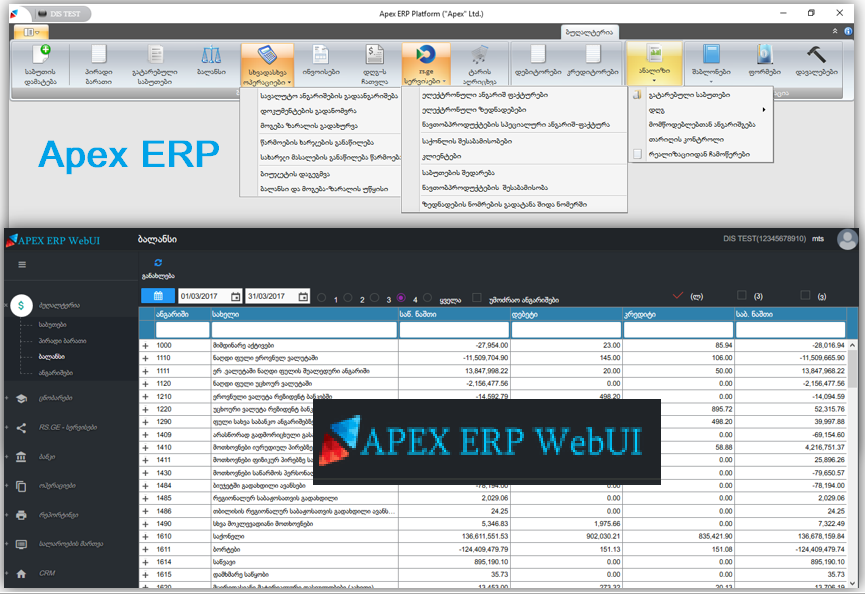This screenshot has height=597, width=865.
Task: Select radio button level 1
Action: tap(322, 298)
